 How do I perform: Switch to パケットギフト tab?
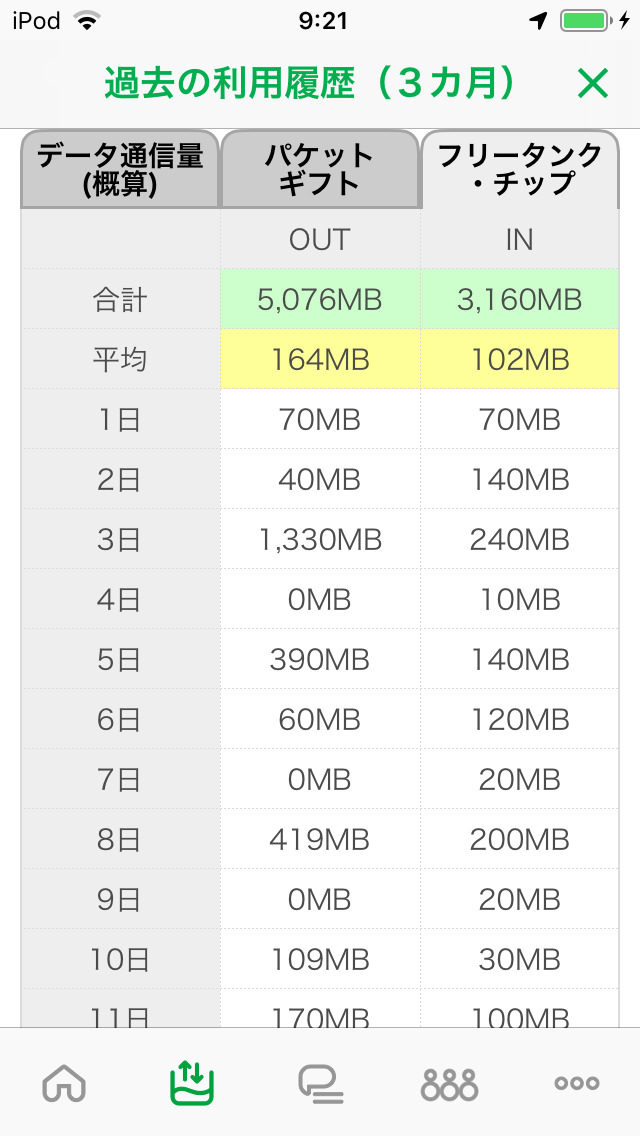tap(320, 169)
